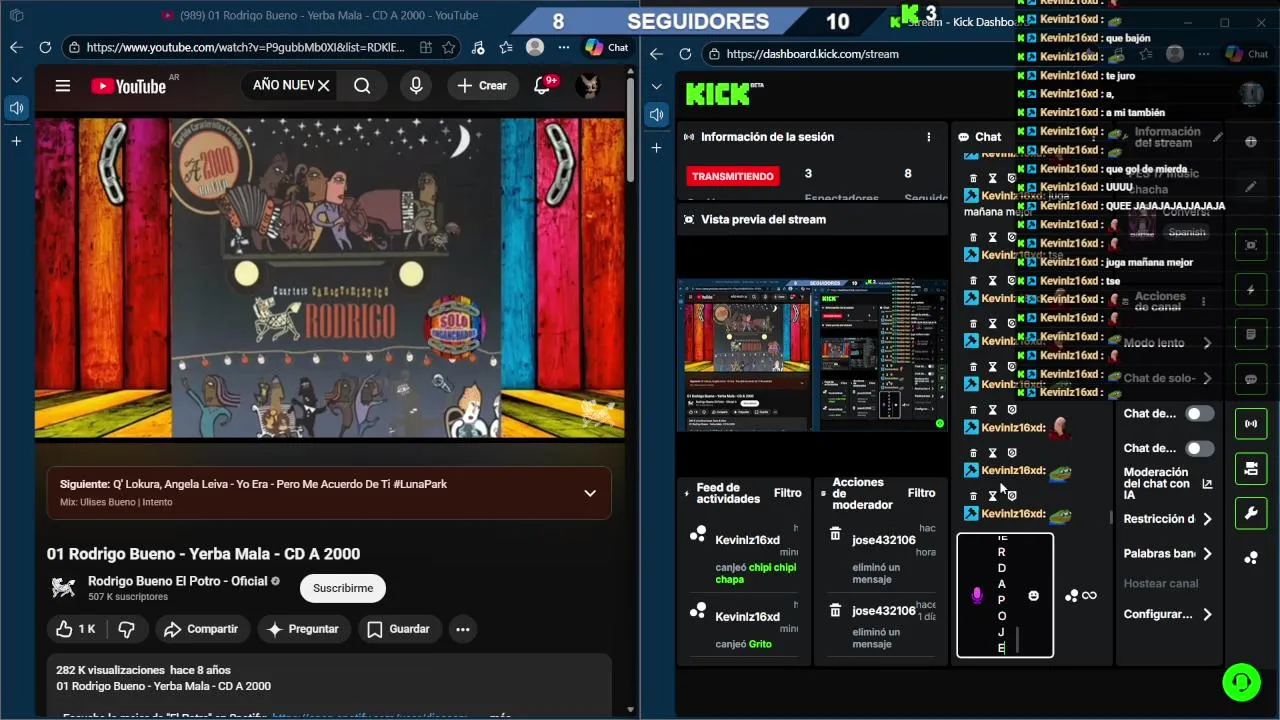
Task: Open Filtro for Feed de actividades
Action: pyautogui.click(x=787, y=493)
